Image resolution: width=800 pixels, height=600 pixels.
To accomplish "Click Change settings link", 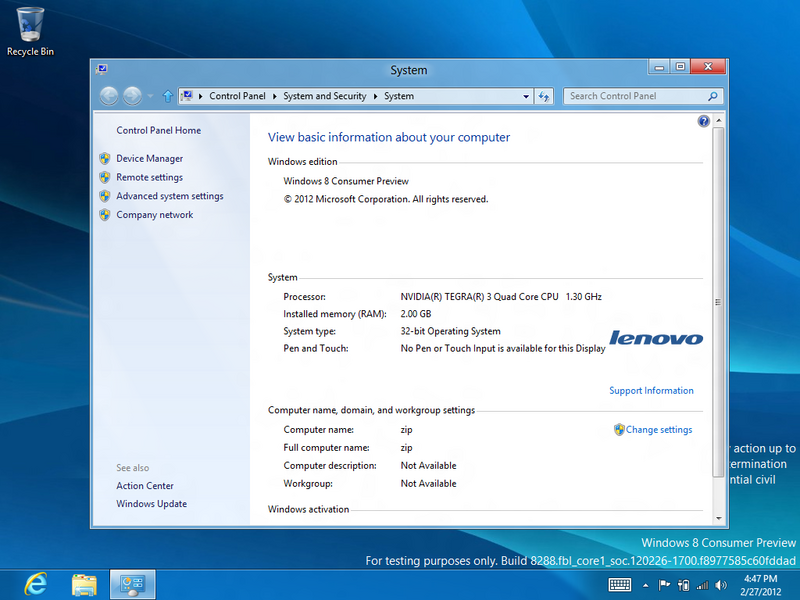I will [658, 430].
